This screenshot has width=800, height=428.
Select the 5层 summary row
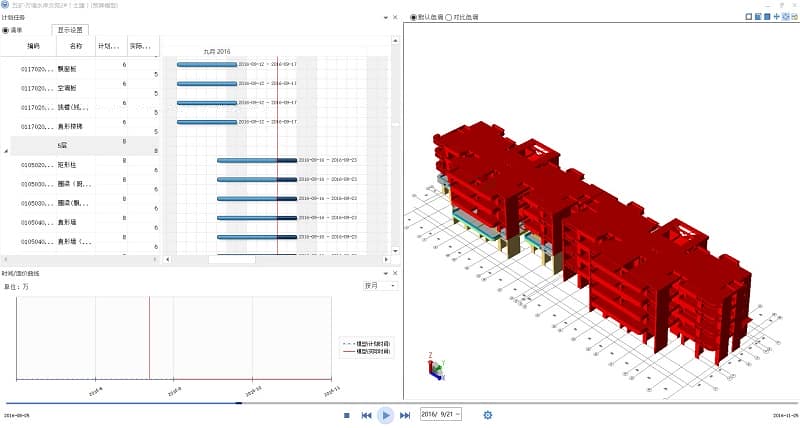[x=85, y=146]
